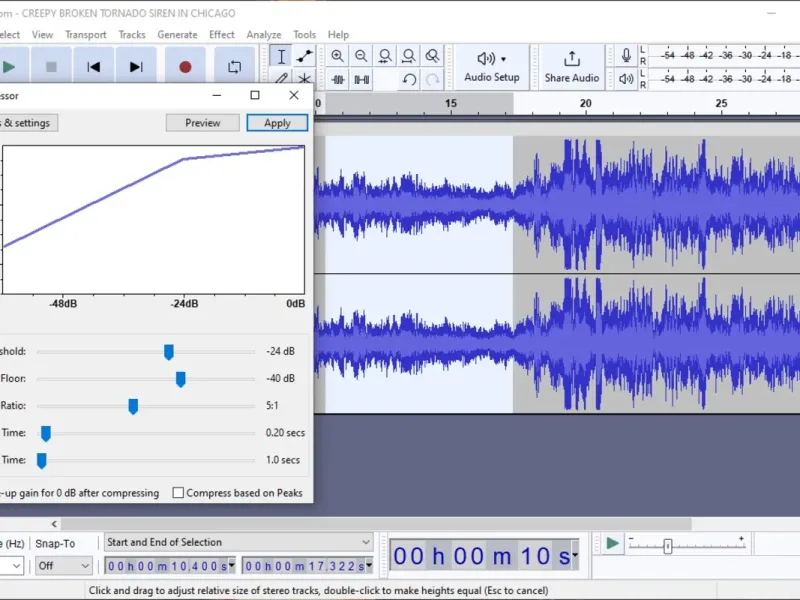Image resolution: width=800 pixels, height=600 pixels.
Task: Click the Ratio slider handle
Action: (x=133, y=406)
